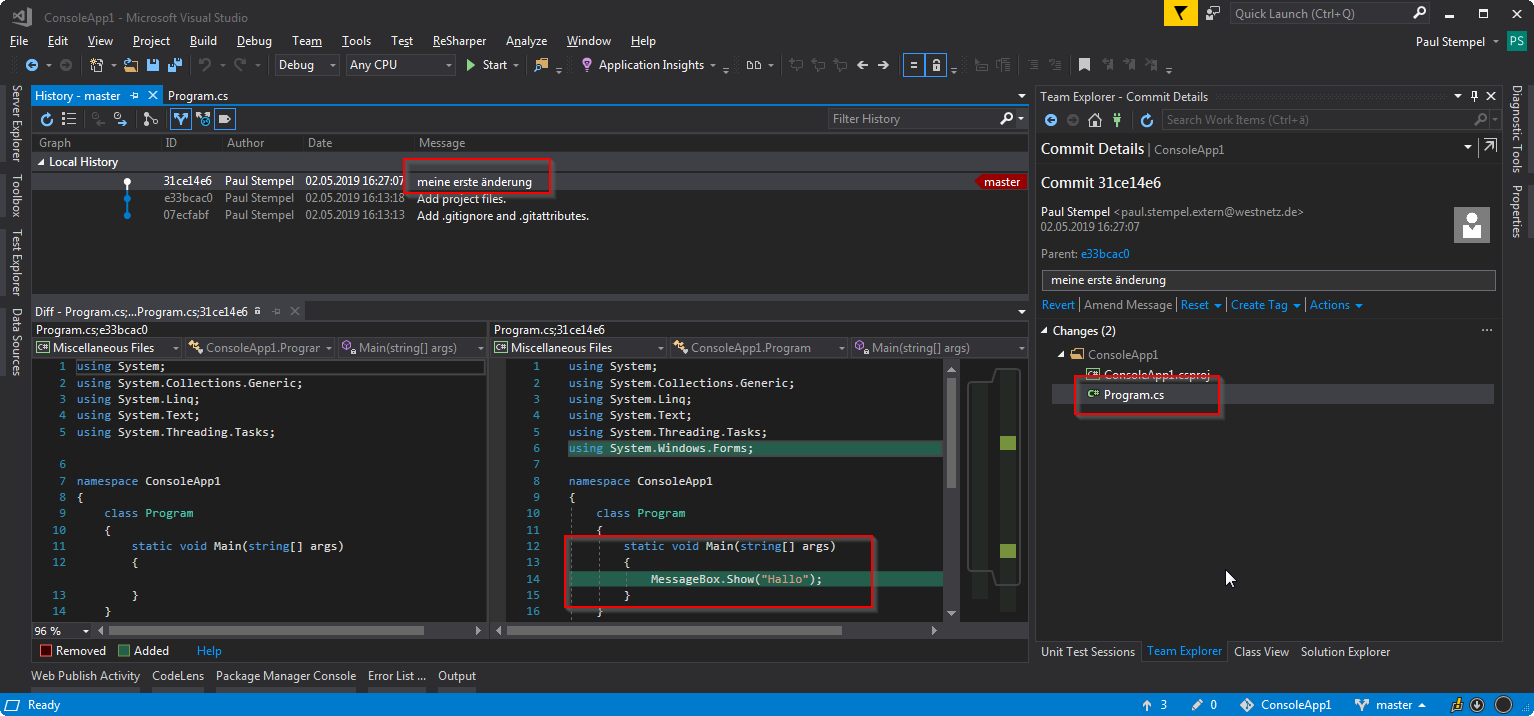Open the Any CPU platform dropdown
This screenshot has height=716, width=1534.
[400, 65]
